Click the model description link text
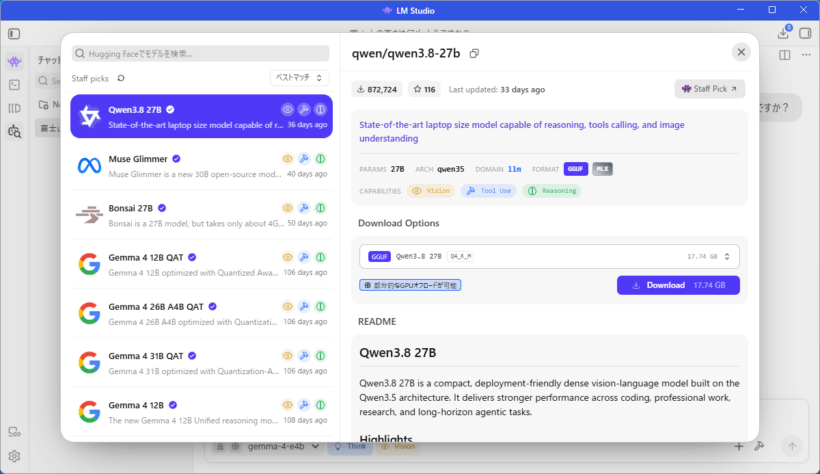Viewport: 820px width, 474px height. 521,131
